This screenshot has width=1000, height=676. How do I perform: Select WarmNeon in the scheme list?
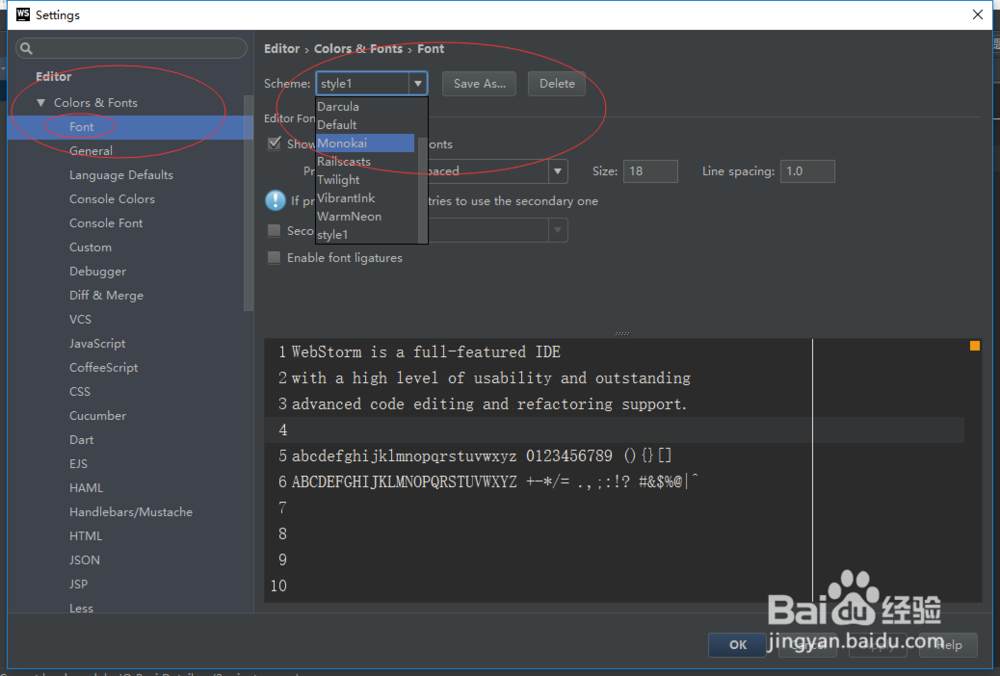click(366, 216)
